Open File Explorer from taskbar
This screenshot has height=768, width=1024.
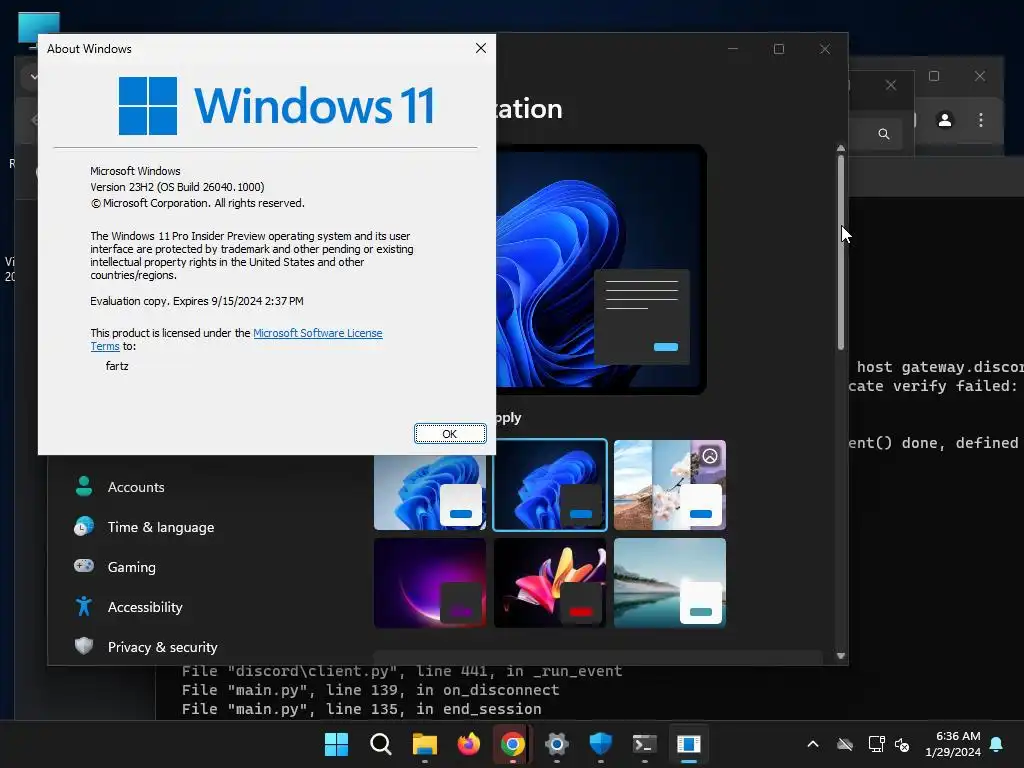pos(424,744)
